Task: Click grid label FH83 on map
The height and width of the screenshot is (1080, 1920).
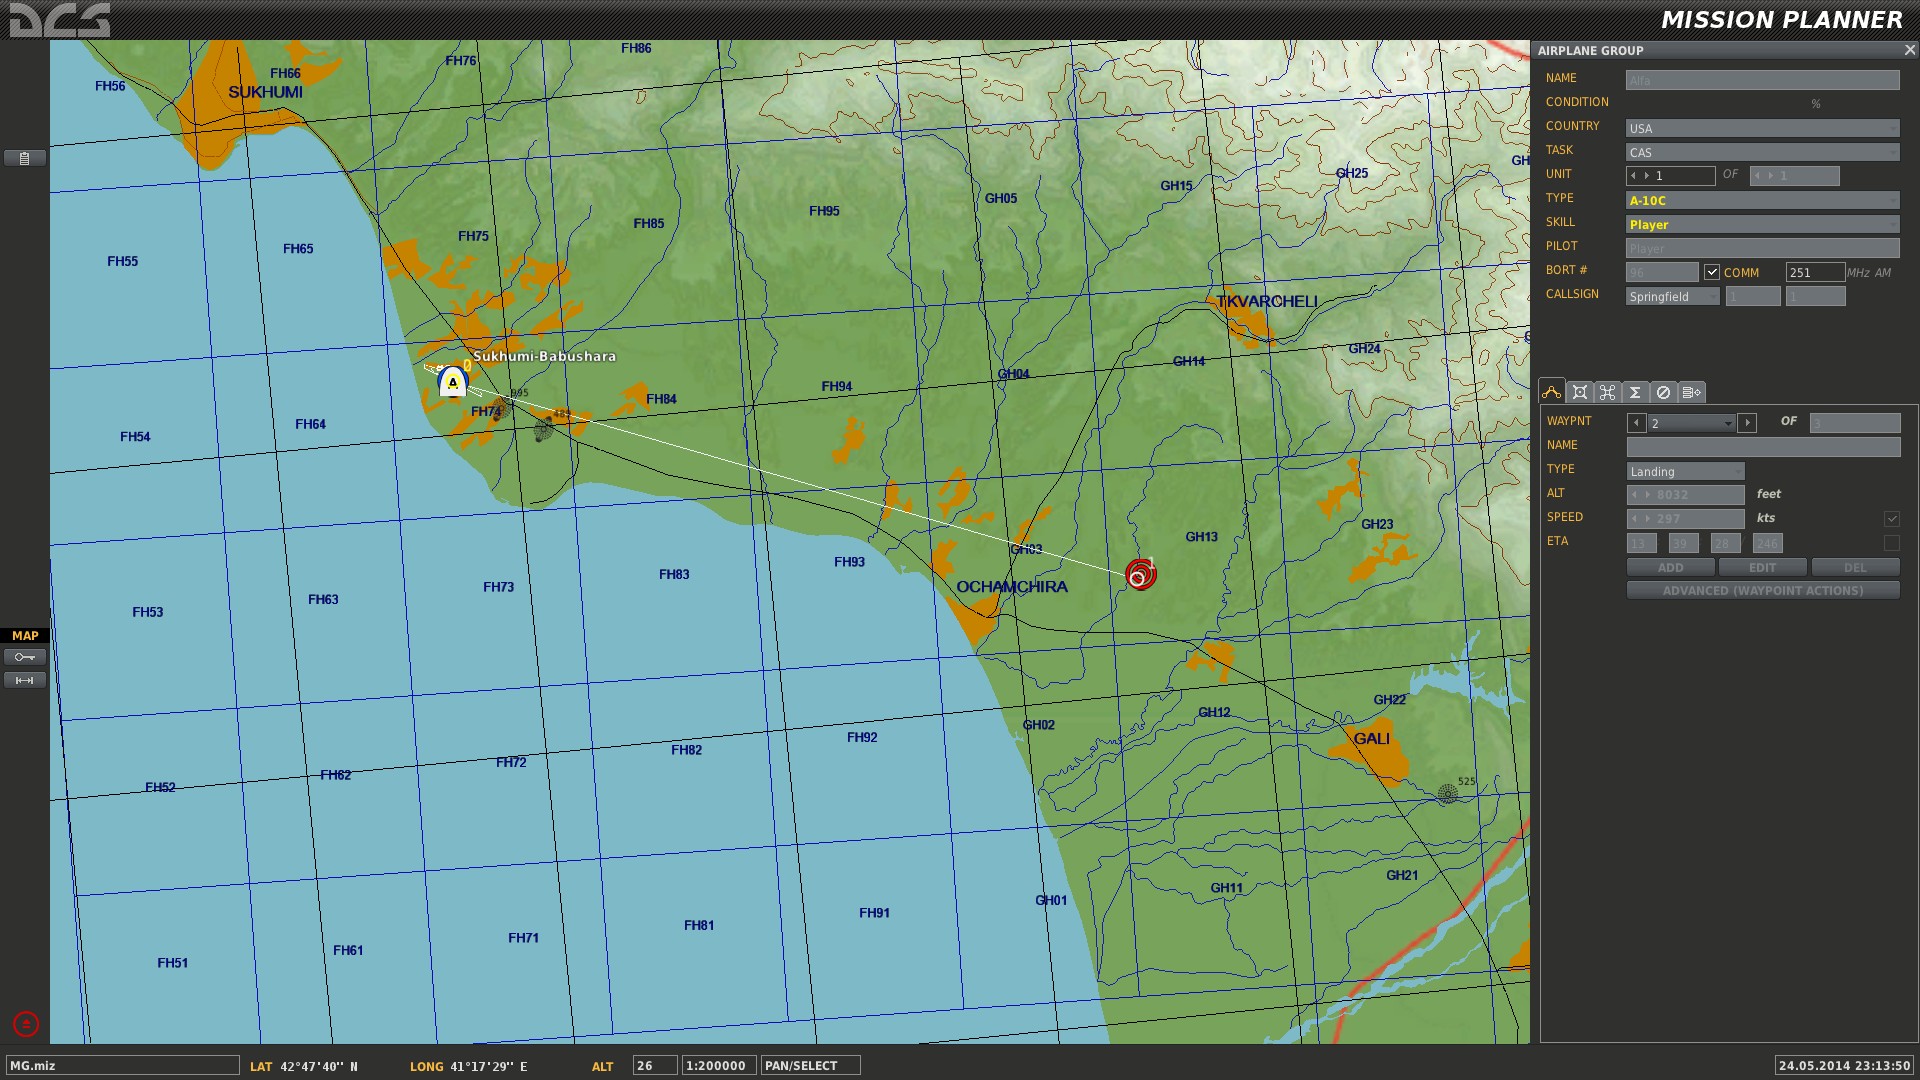Action: (674, 575)
